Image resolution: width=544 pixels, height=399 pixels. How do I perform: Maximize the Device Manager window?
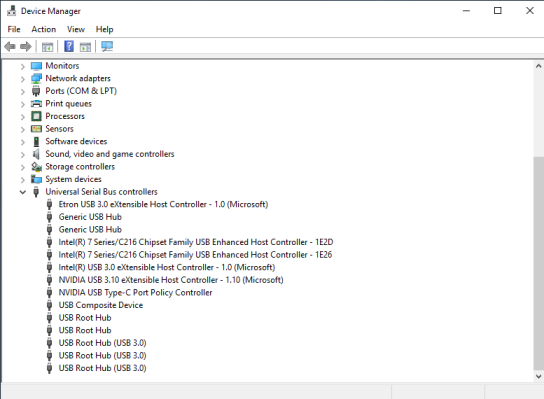pyautogui.click(x=498, y=11)
